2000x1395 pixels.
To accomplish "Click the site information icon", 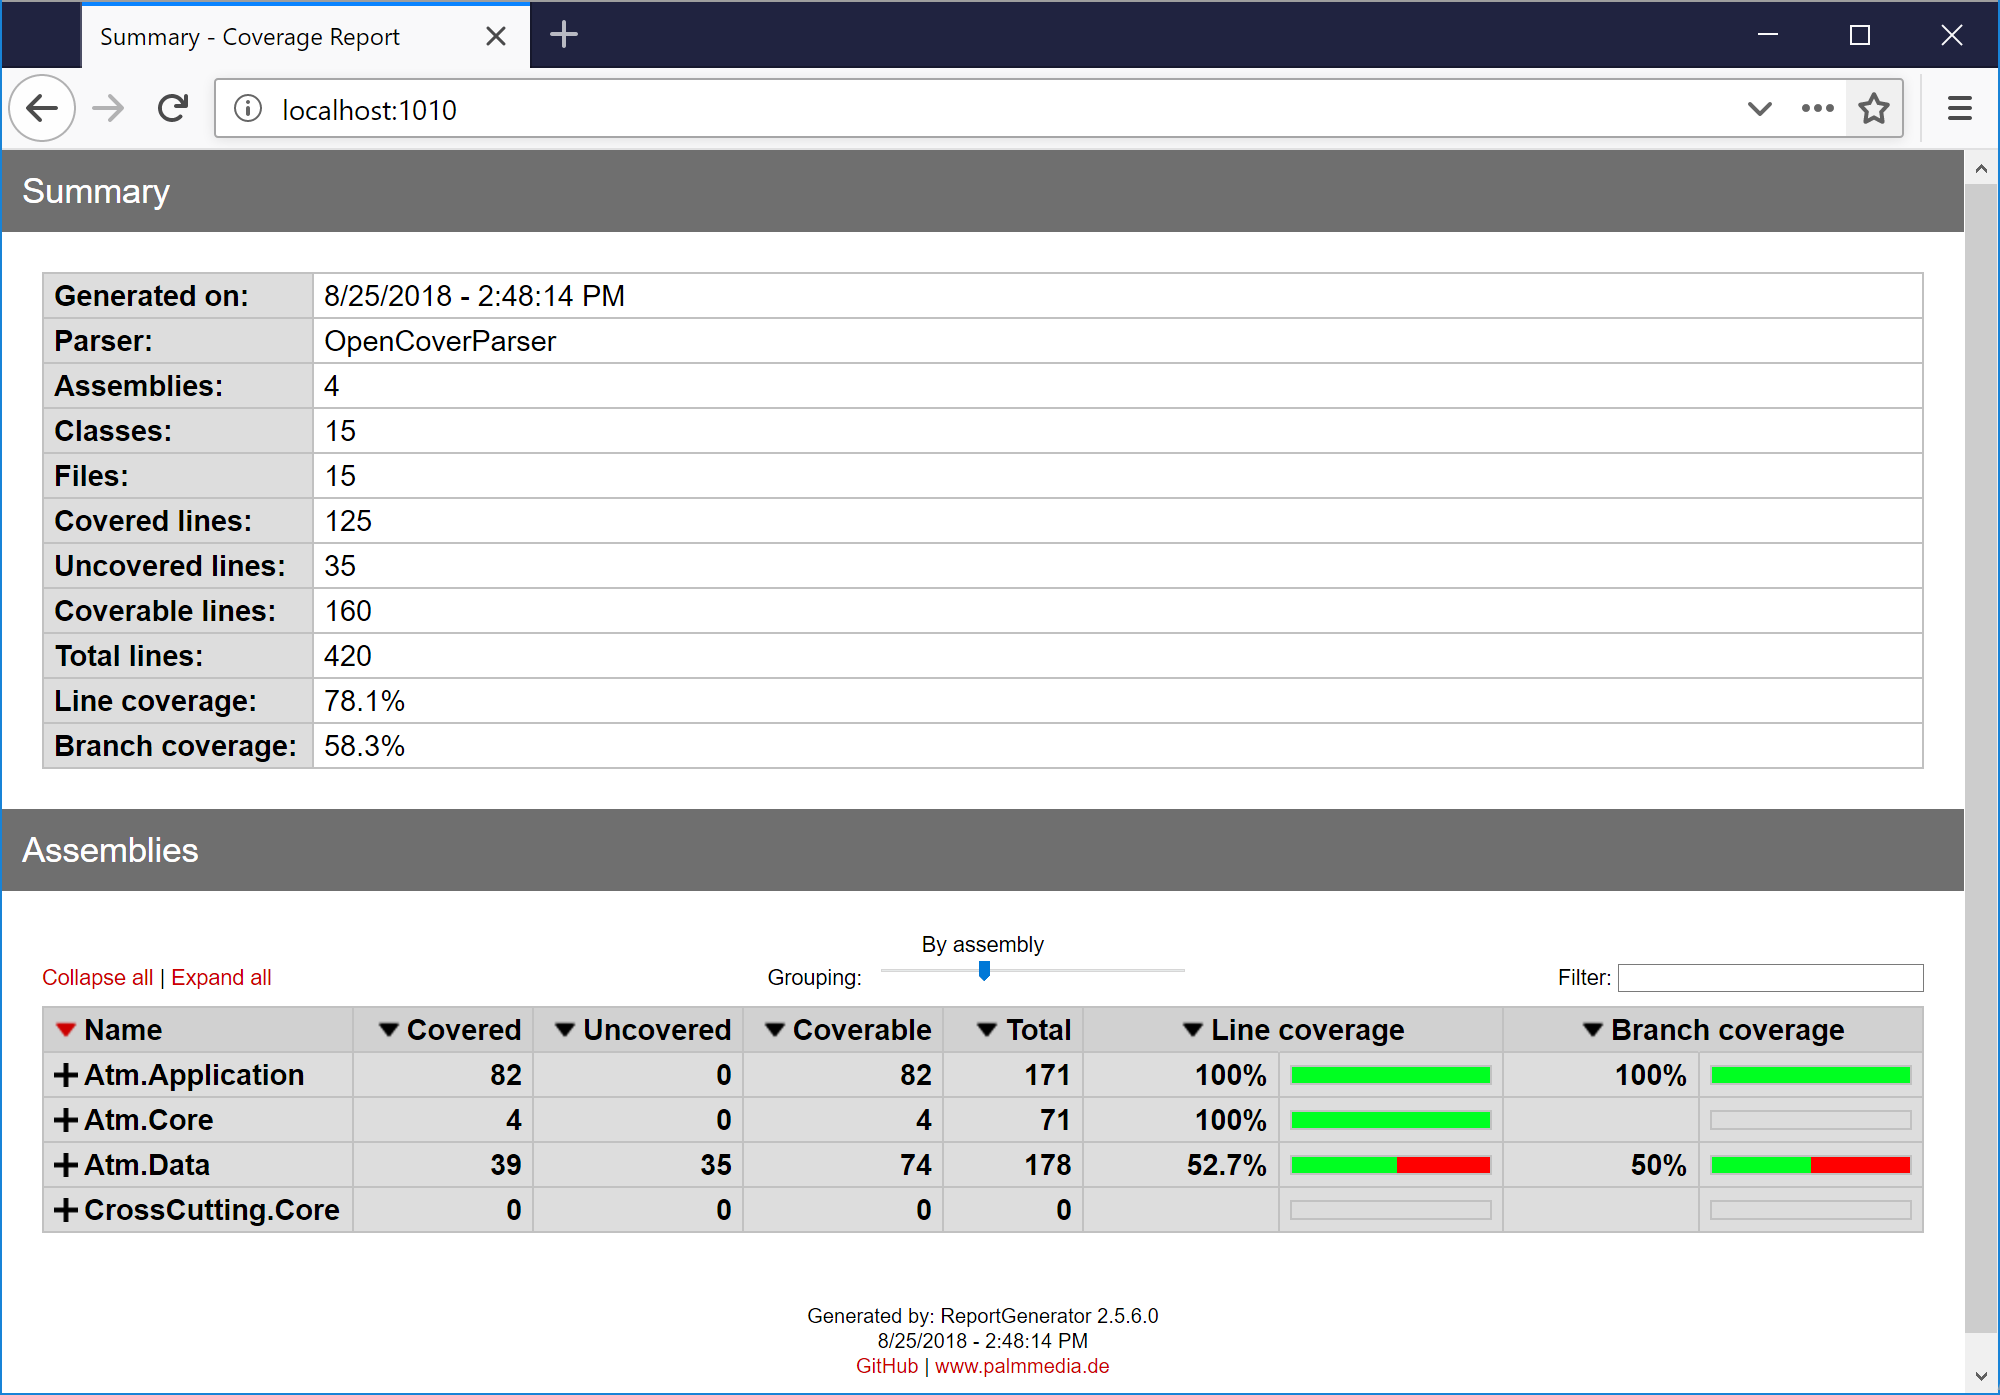I will point(248,109).
